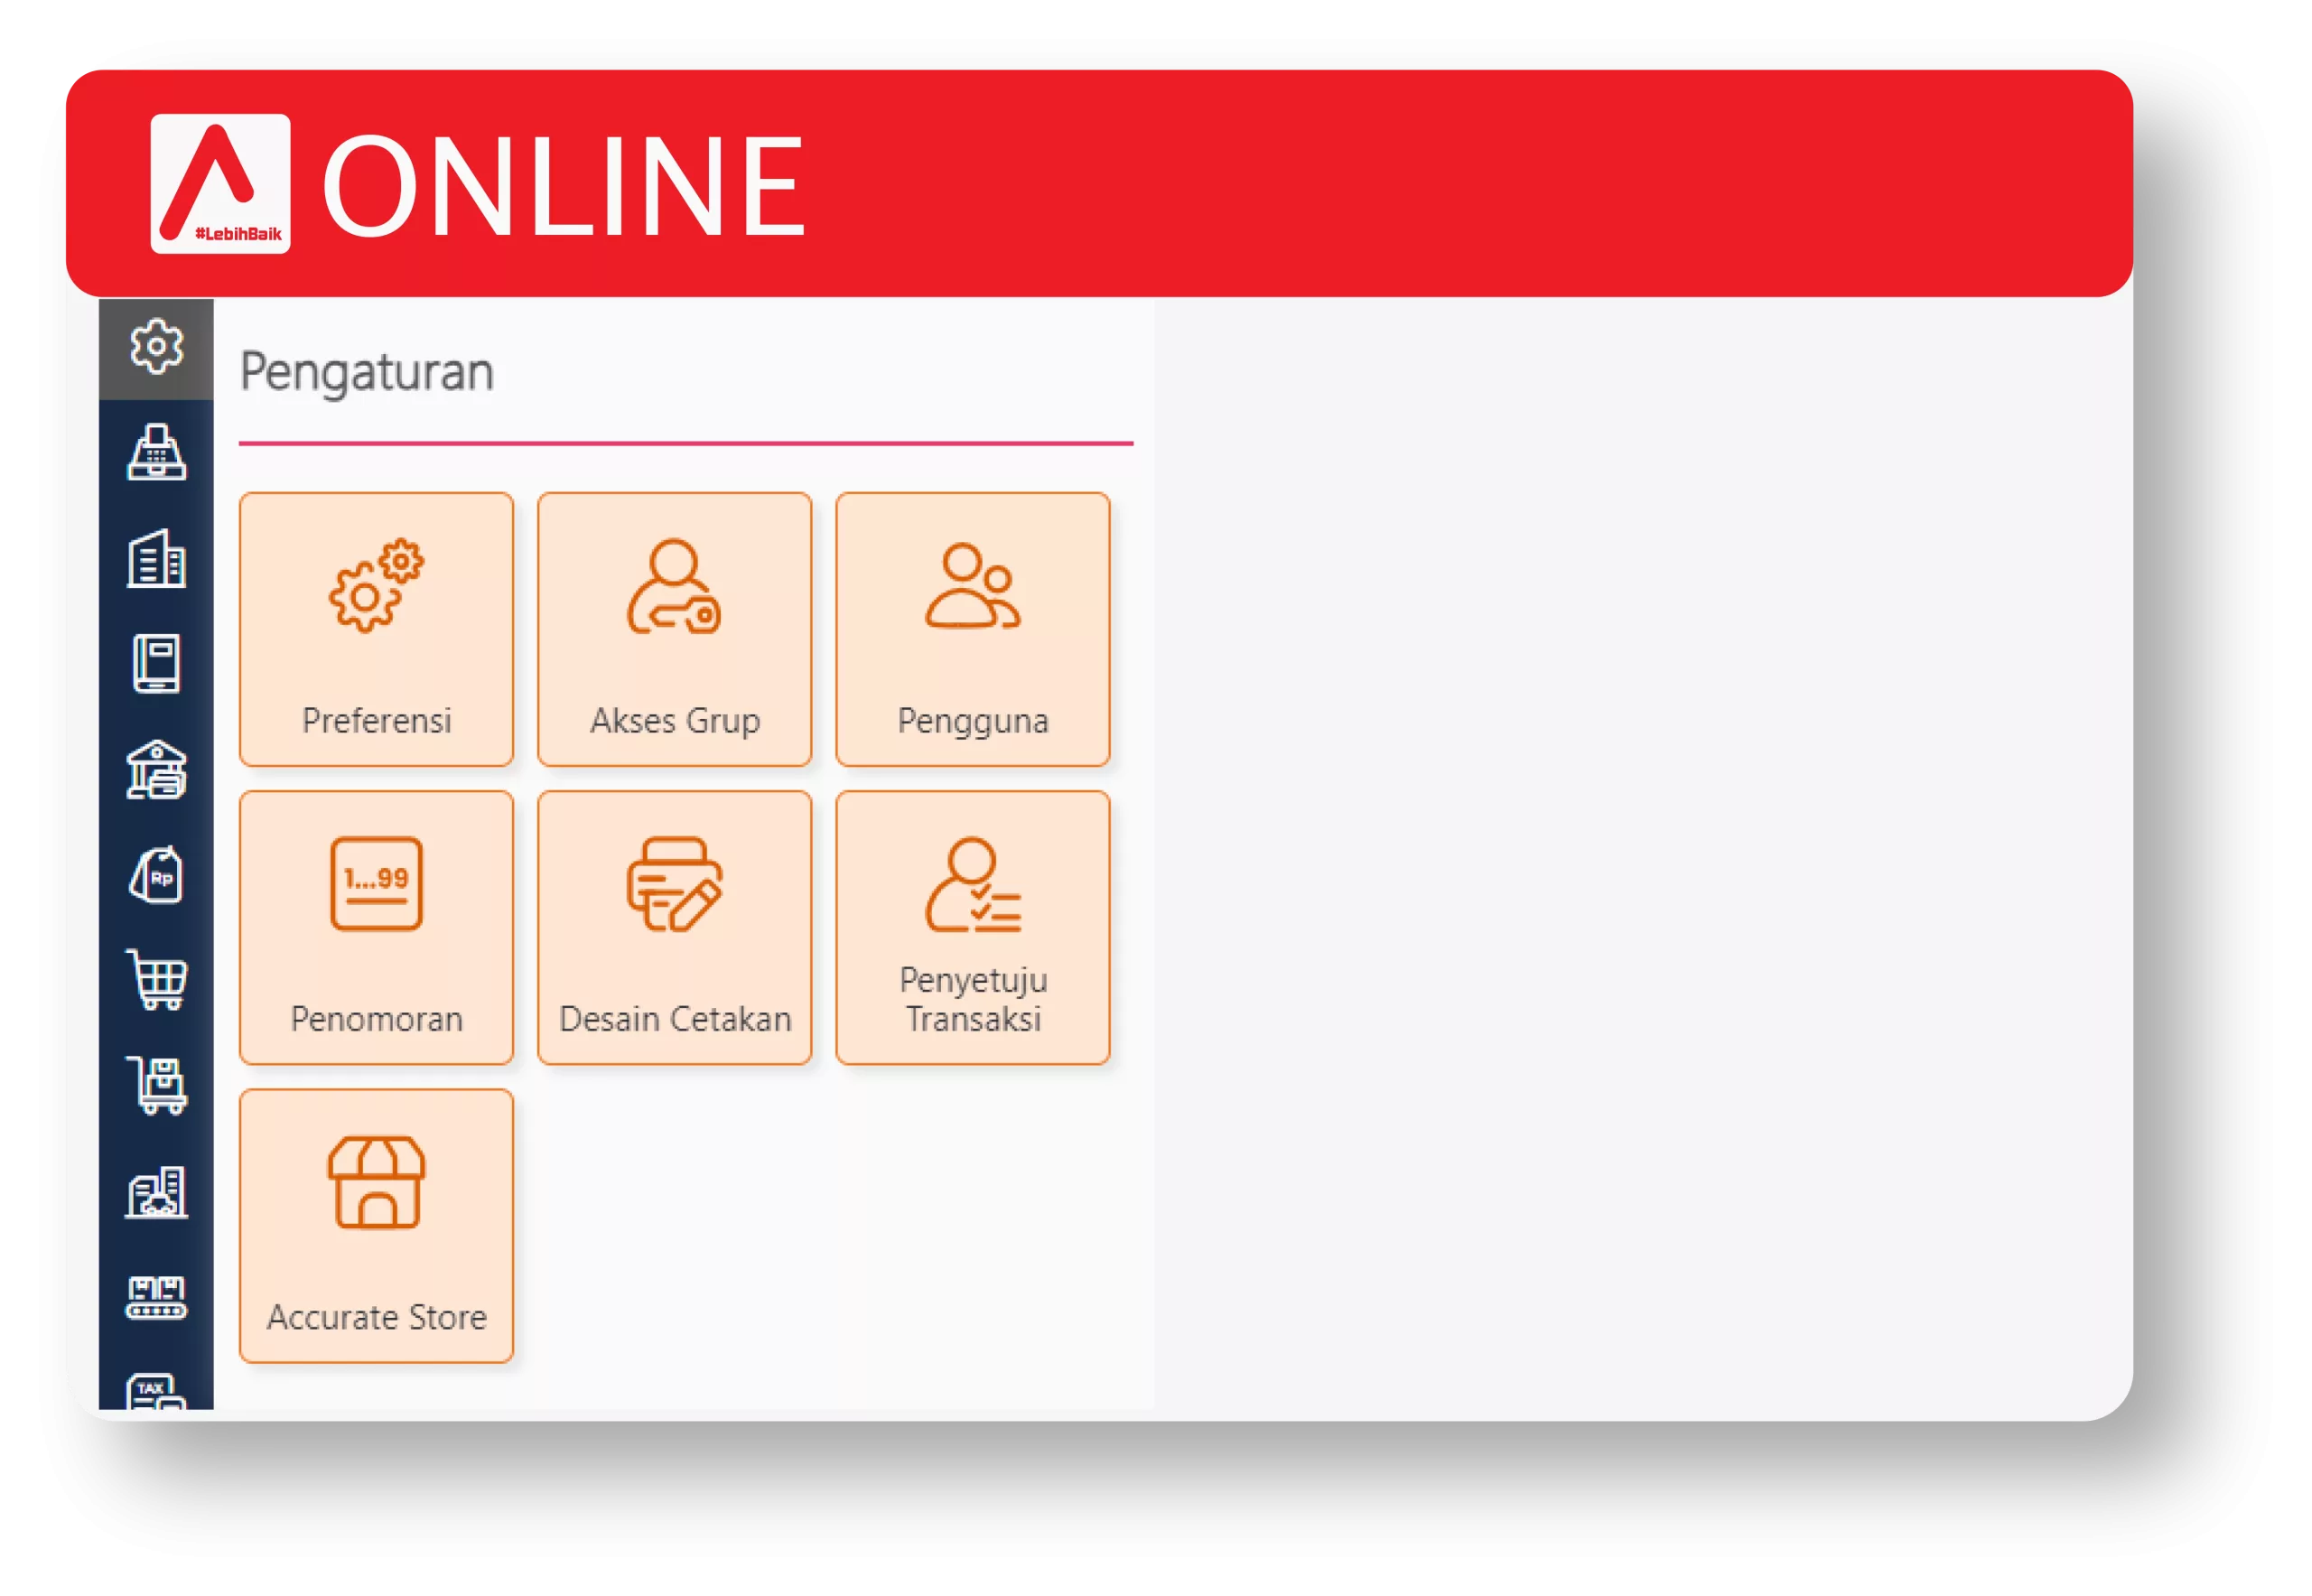Click the Pengaturan heading text

[367, 372]
